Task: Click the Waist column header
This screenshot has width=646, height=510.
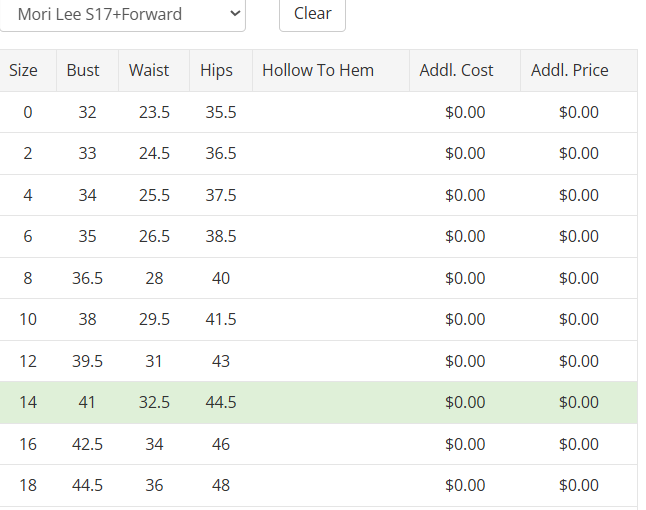Action: 150,70
